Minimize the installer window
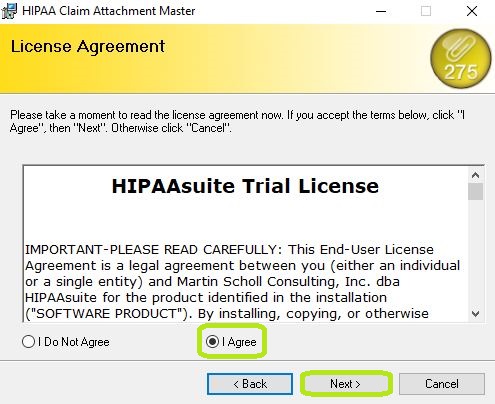The width and height of the screenshot is (495, 404). [x=381, y=11]
